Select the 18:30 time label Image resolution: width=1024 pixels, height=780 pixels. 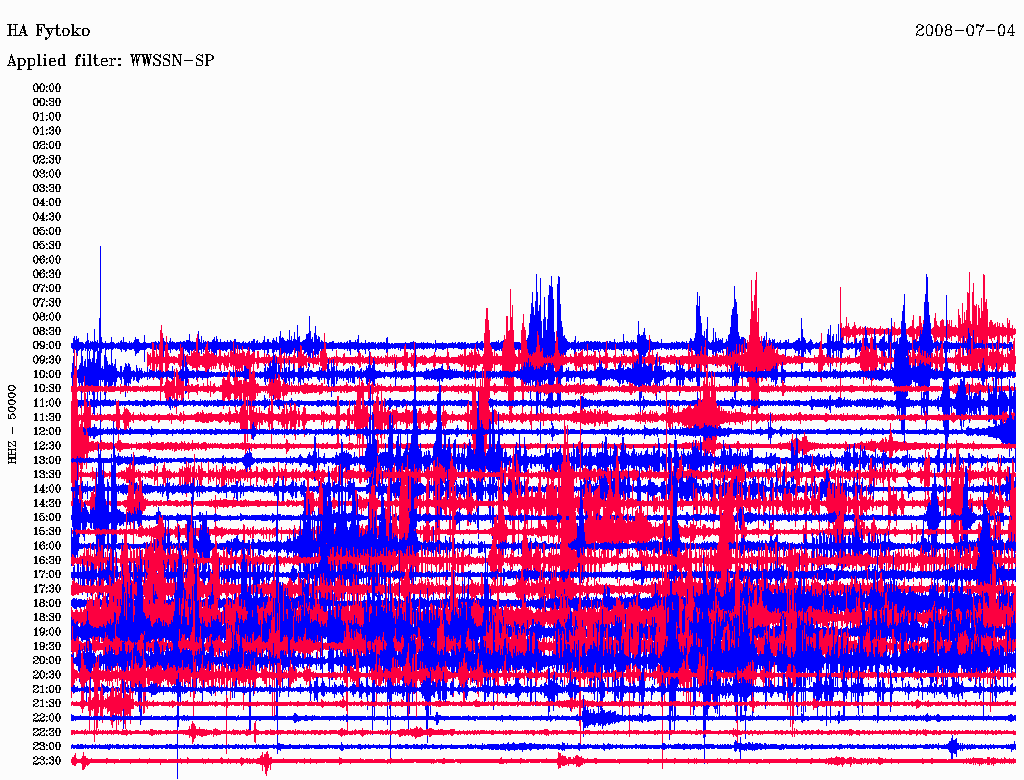tap(47, 618)
